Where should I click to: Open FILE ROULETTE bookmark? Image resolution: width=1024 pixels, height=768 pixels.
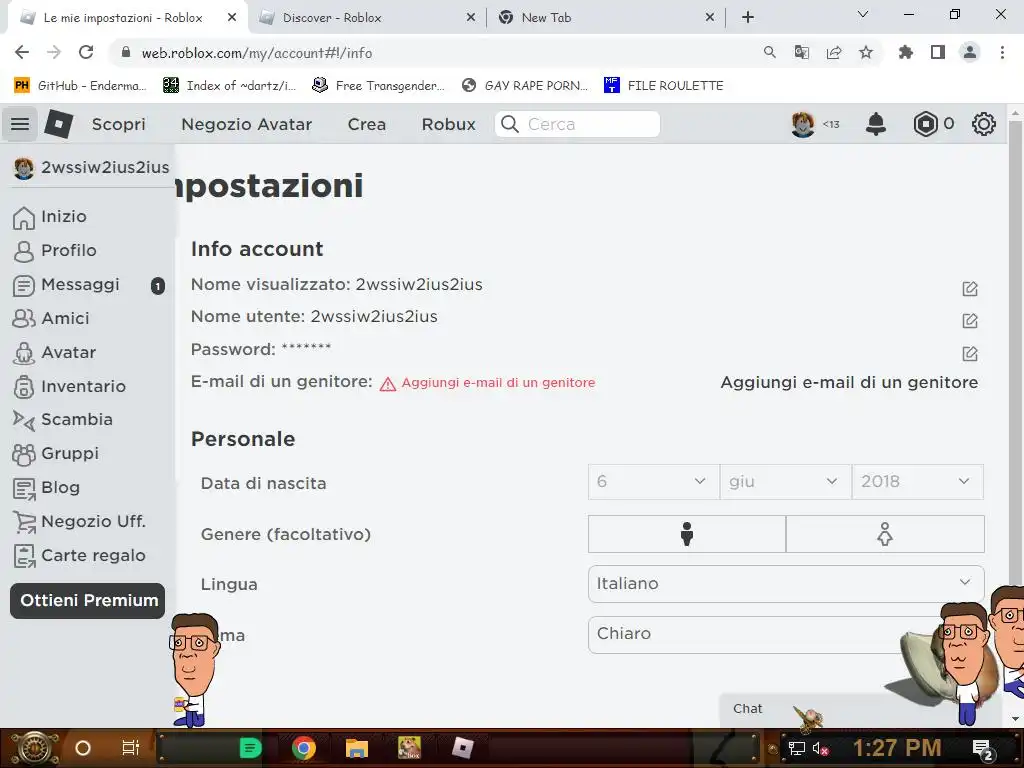[664, 86]
